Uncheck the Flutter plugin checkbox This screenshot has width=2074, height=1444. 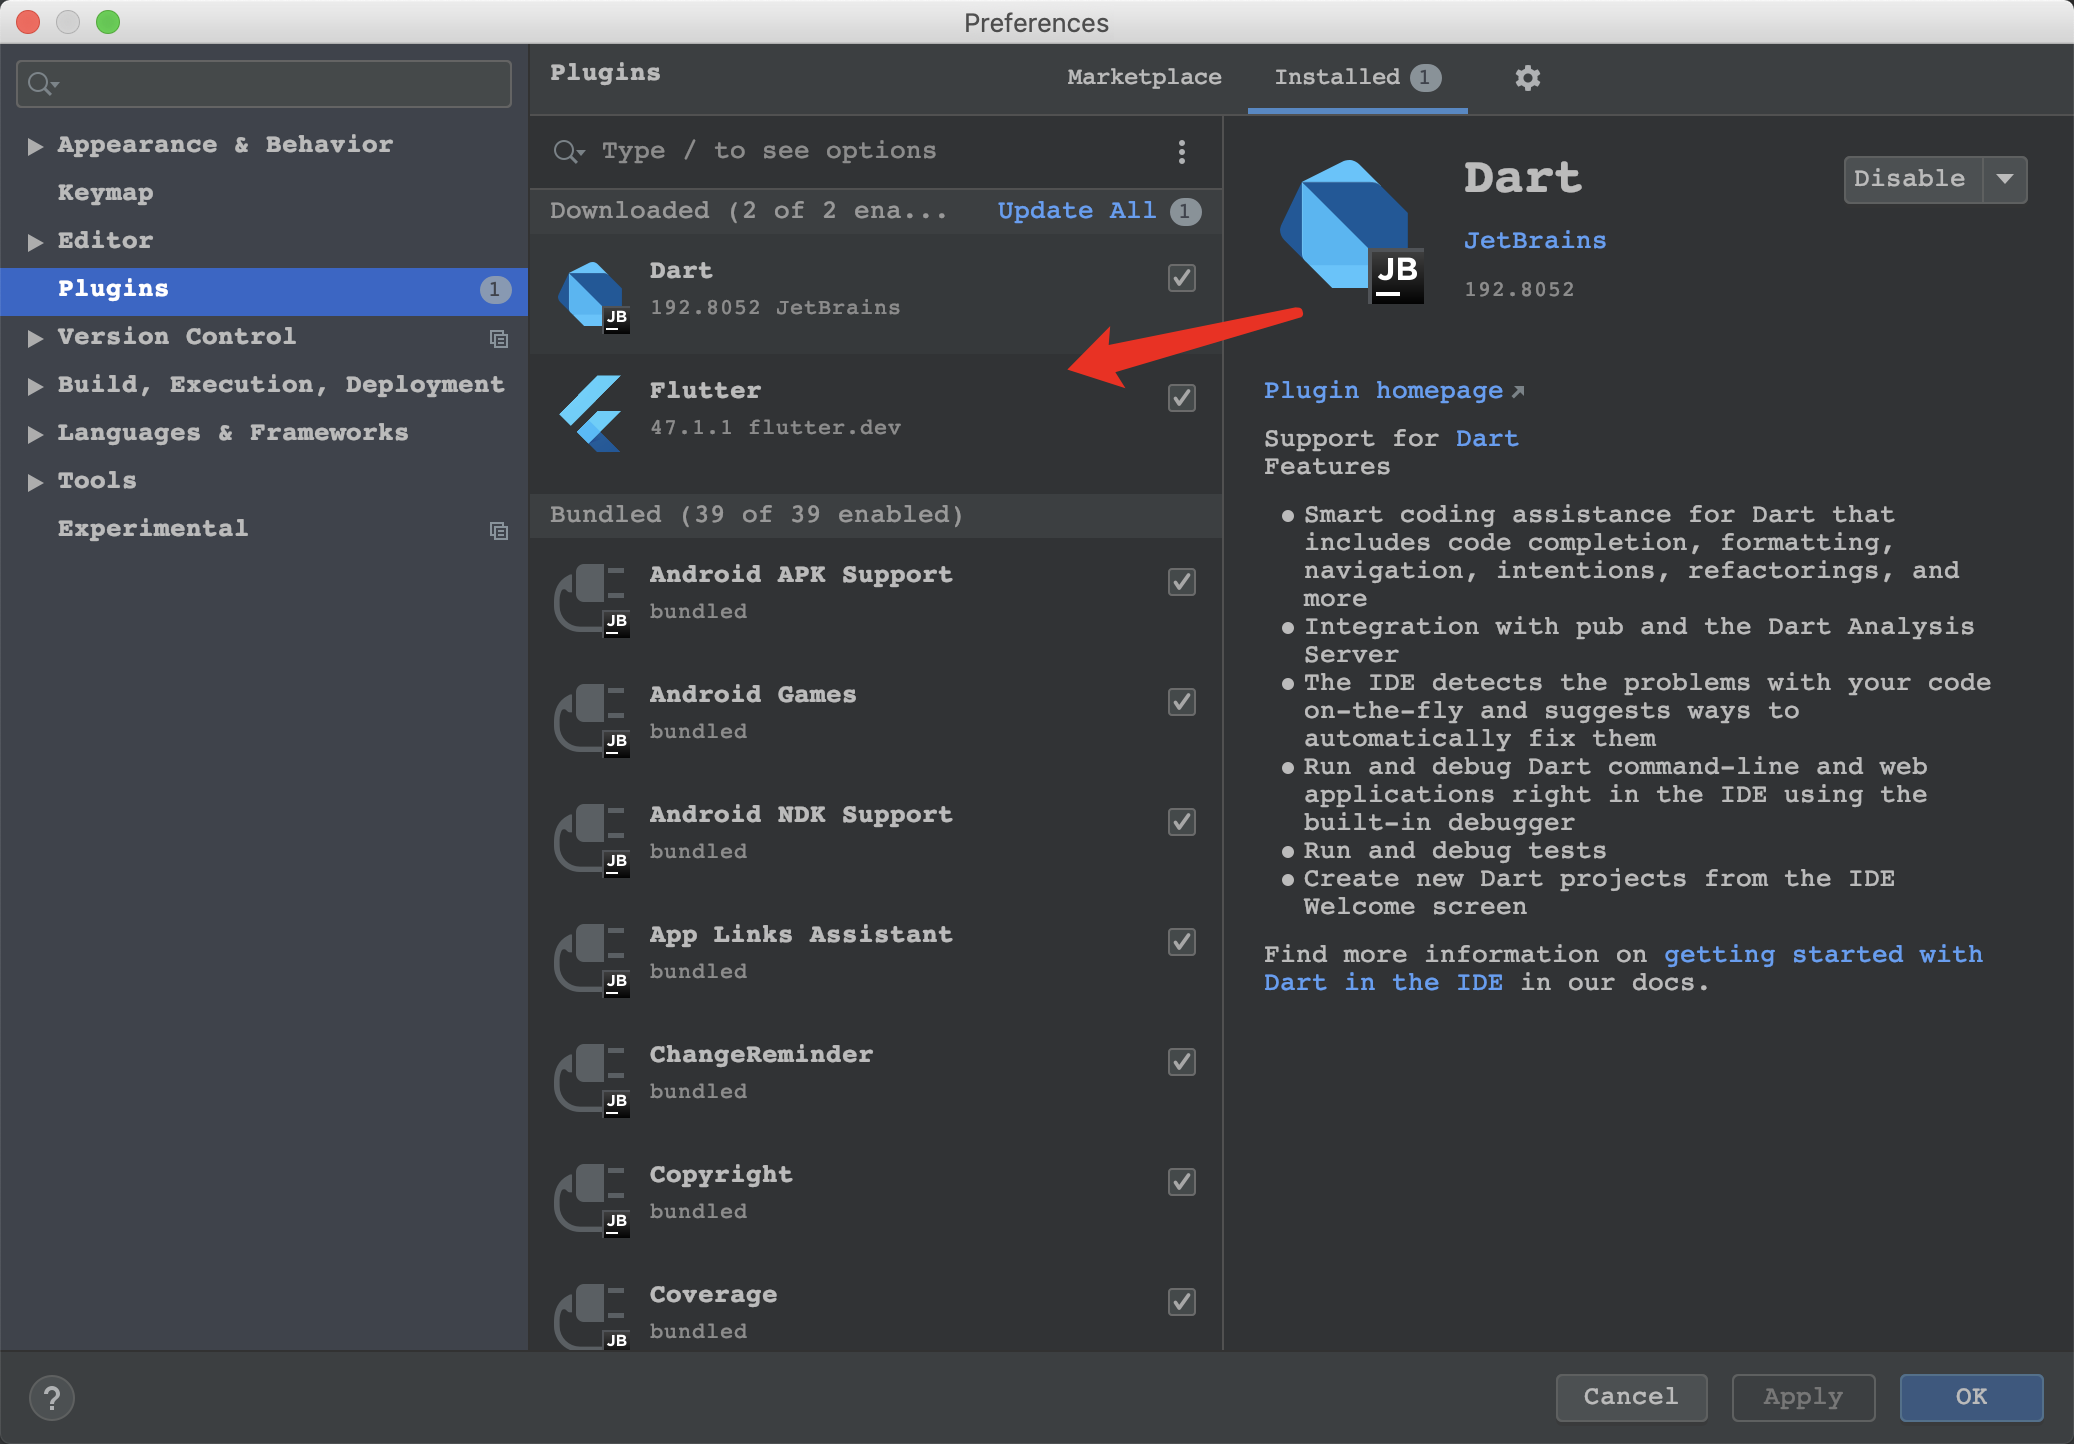click(1181, 398)
